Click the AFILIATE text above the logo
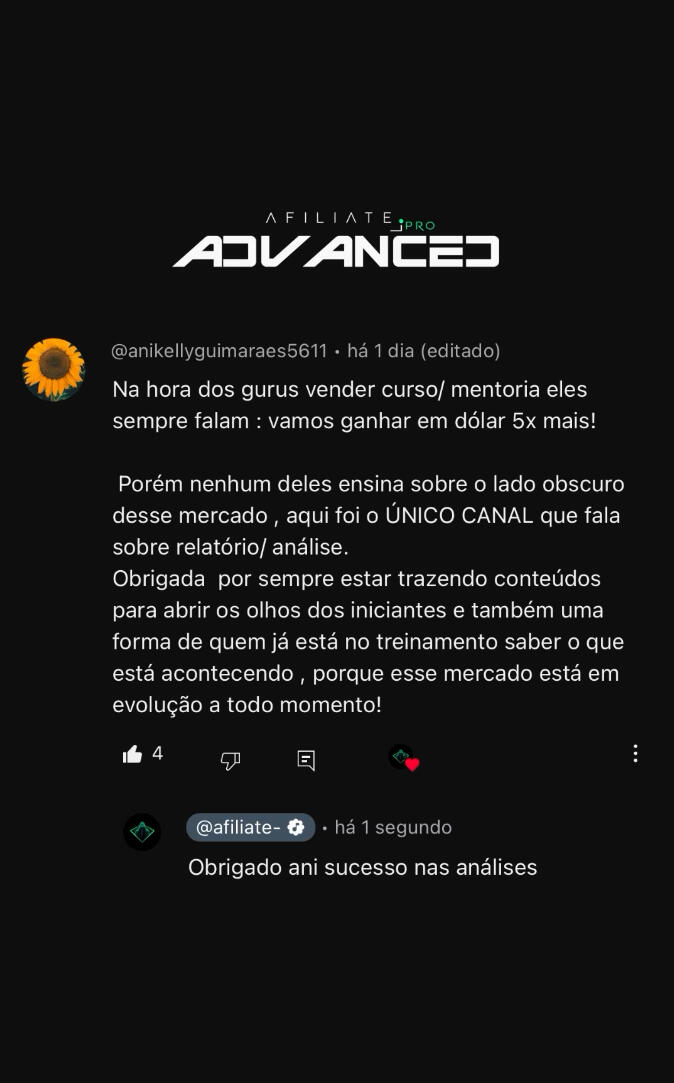The height and width of the screenshot is (1083, 674). point(330,218)
